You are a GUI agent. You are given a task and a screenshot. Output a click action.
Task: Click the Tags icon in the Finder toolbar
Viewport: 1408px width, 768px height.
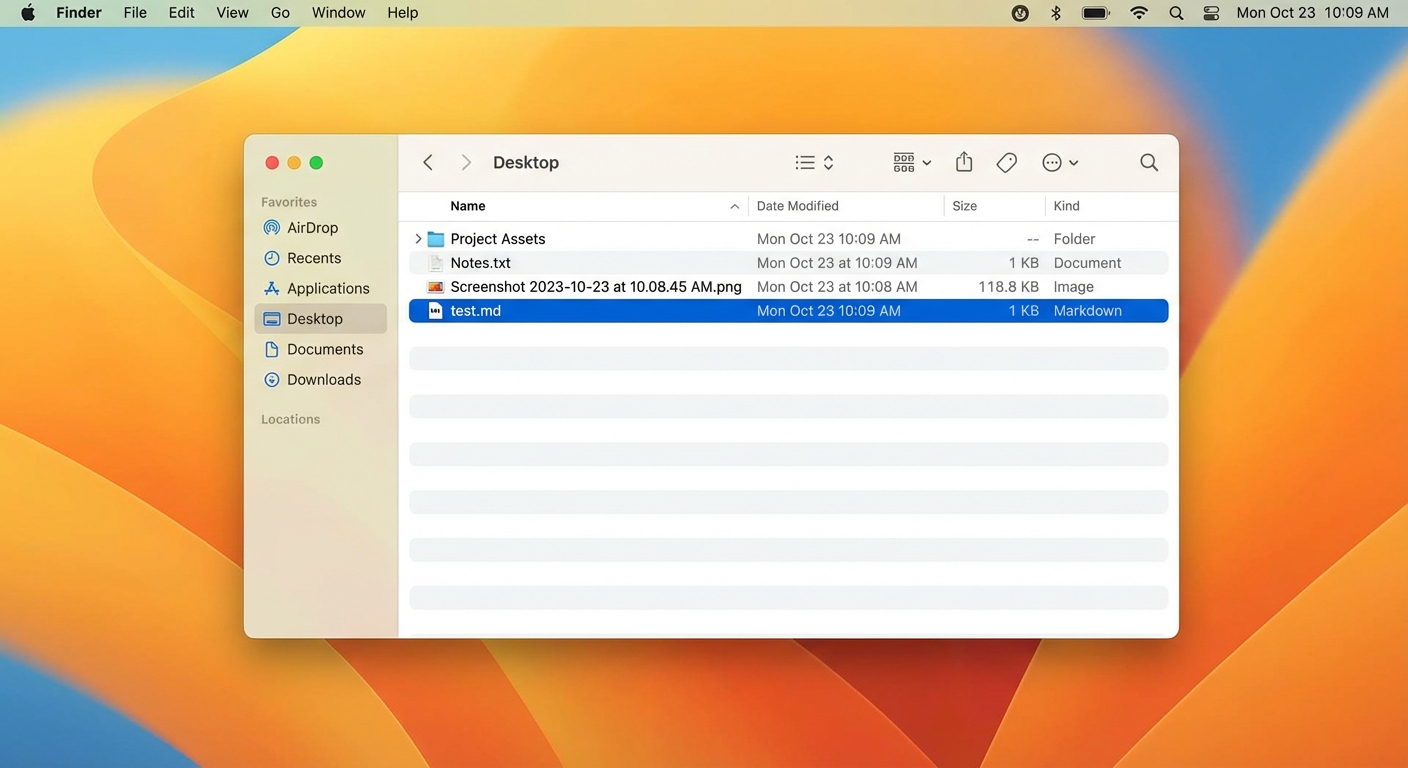pos(1006,161)
